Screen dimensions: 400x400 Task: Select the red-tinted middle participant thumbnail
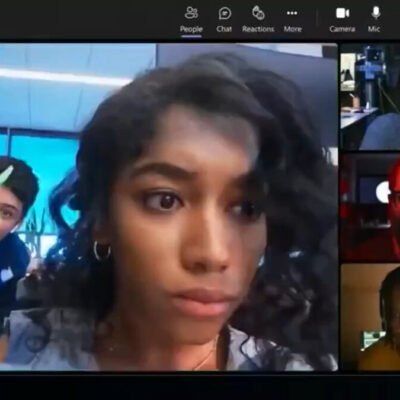[x=370, y=207]
